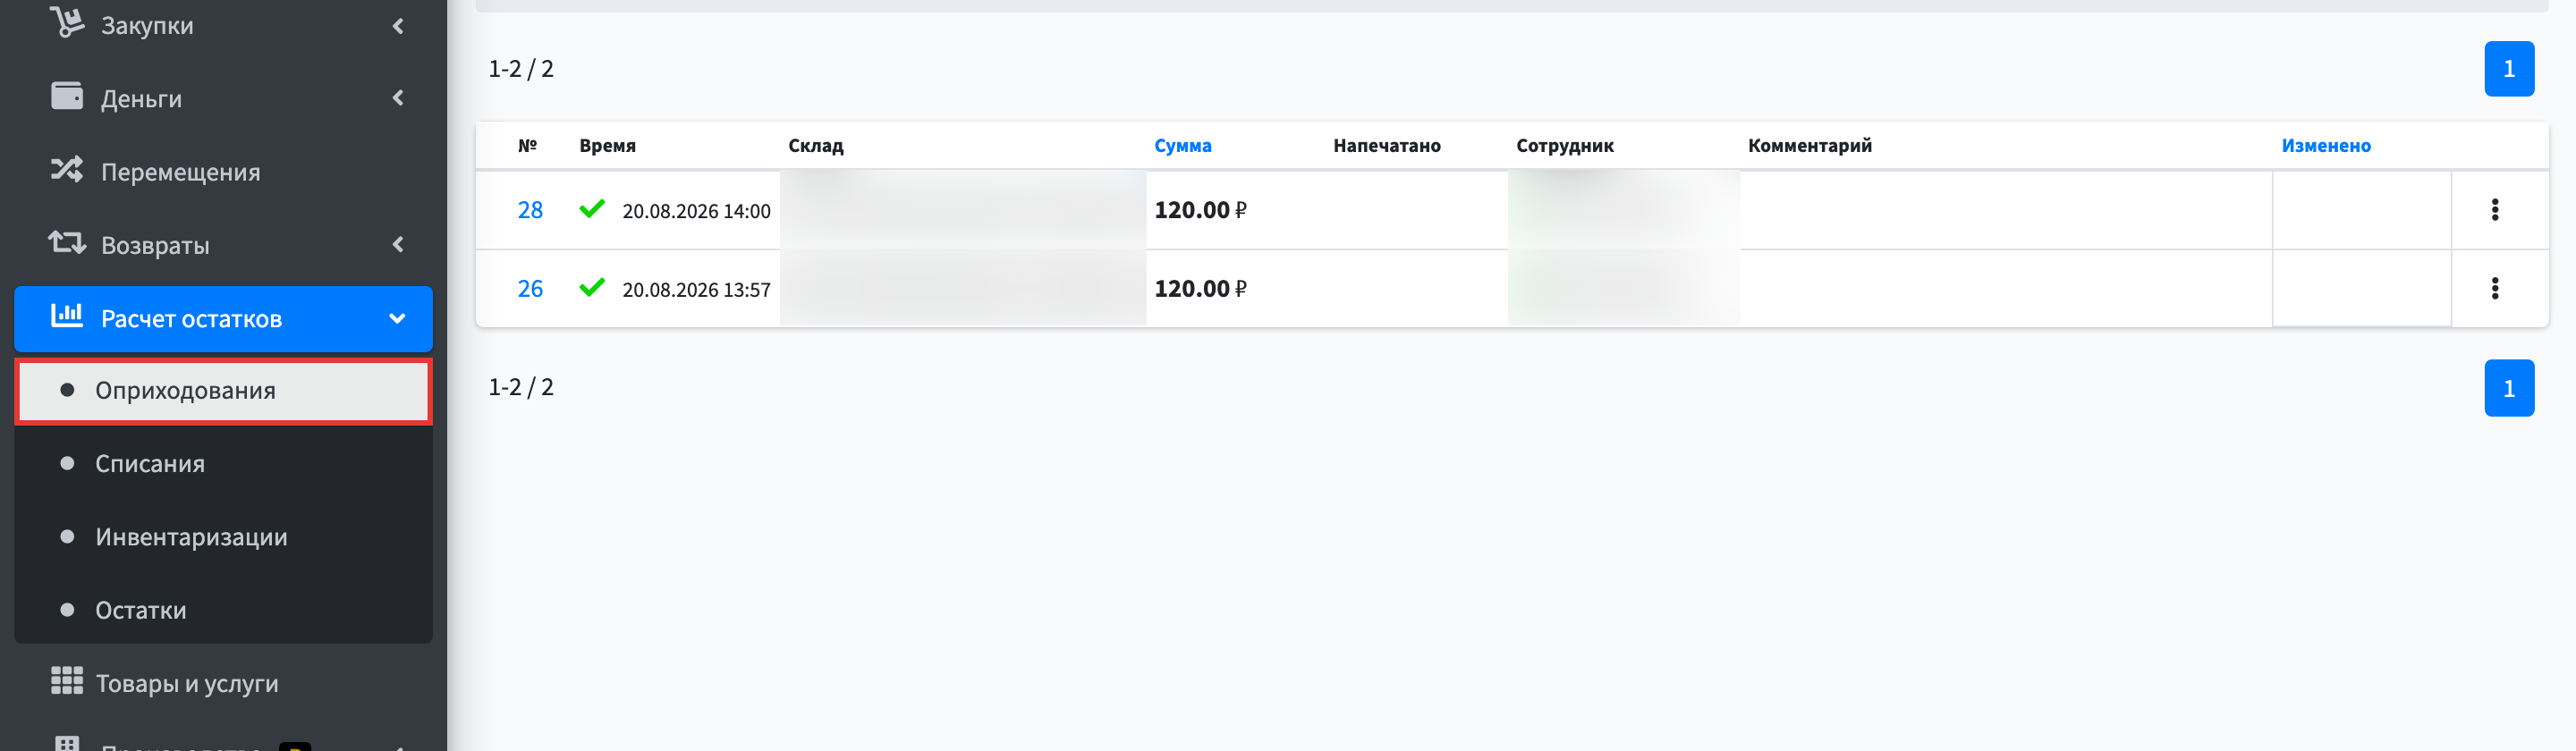Open document number 28 link
Image resolution: width=2576 pixels, height=751 pixels.
tap(530, 210)
